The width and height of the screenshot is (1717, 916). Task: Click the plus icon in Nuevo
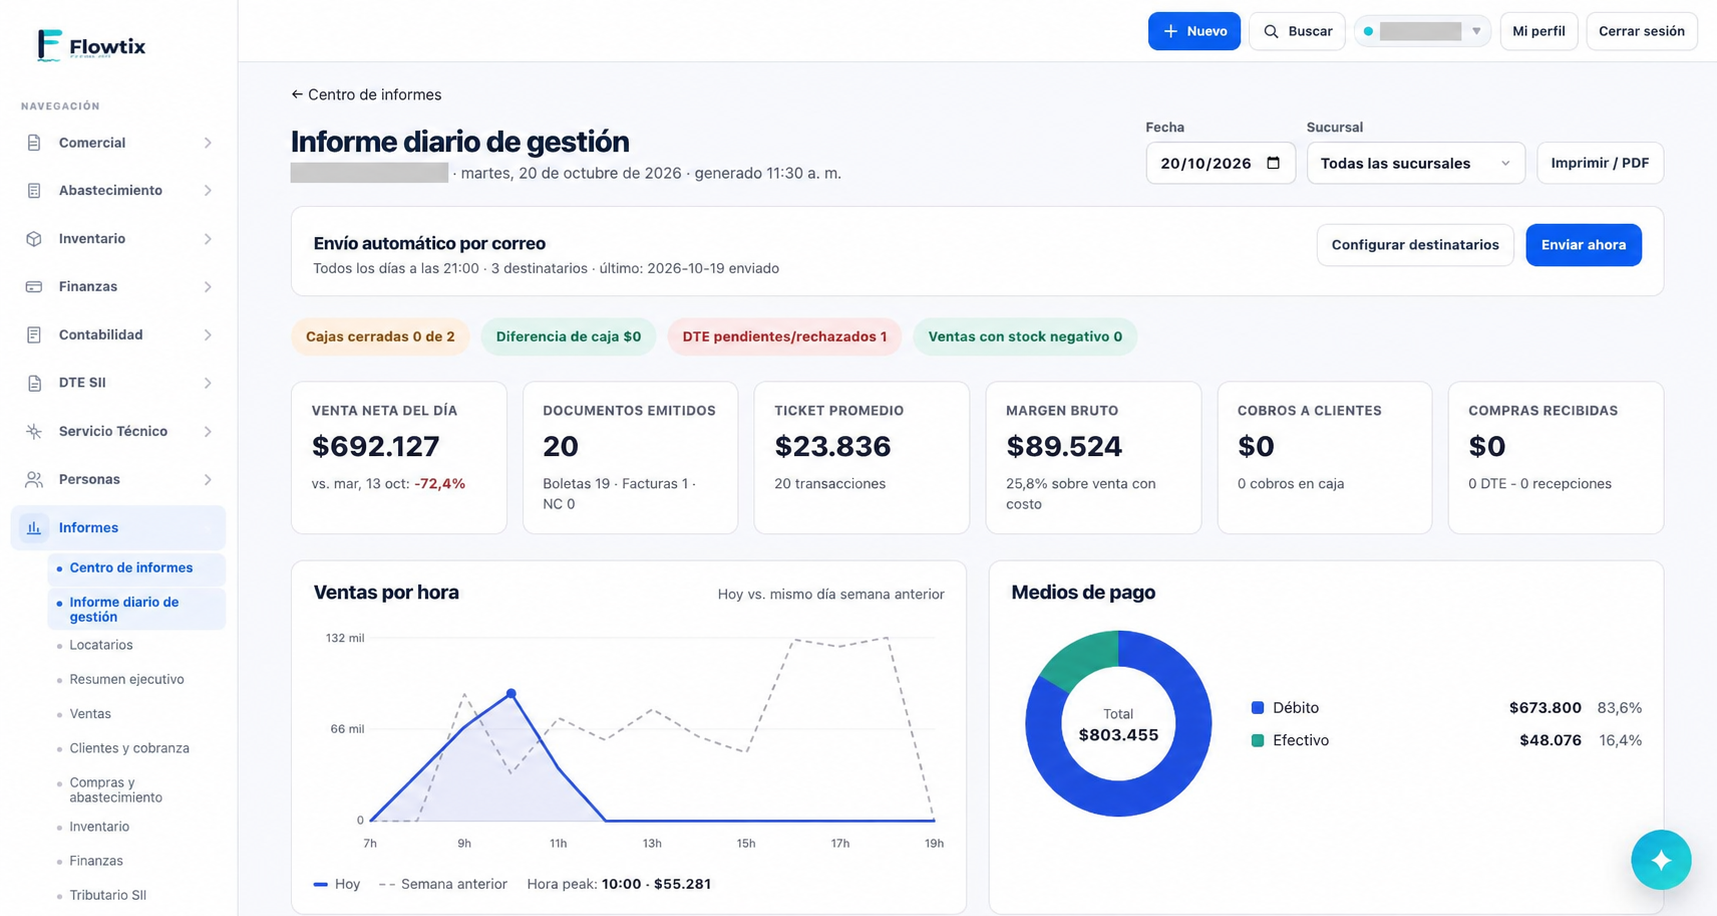[x=1170, y=31]
